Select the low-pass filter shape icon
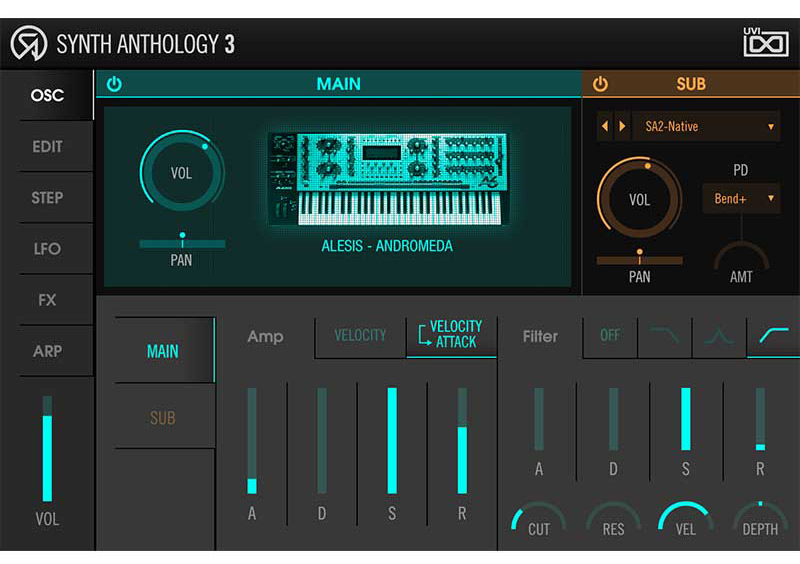 click(x=665, y=335)
